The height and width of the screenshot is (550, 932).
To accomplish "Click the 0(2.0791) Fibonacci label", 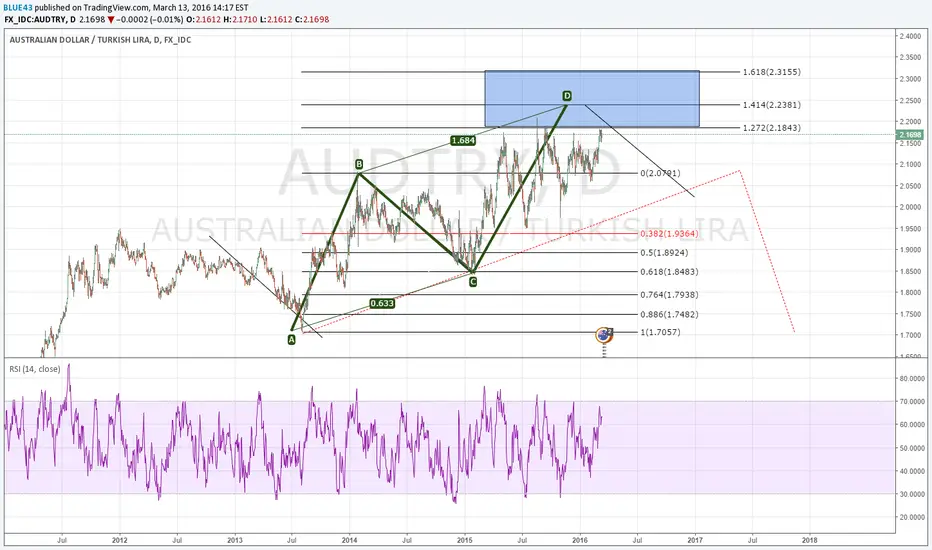I will pos(660,173).
